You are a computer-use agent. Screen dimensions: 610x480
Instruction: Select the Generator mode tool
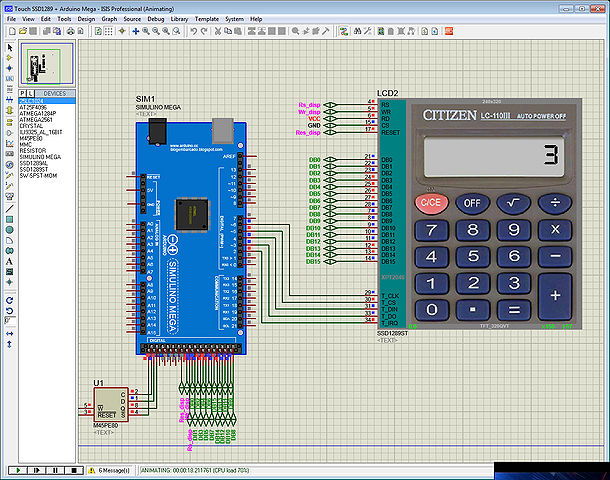pos(10,165)
